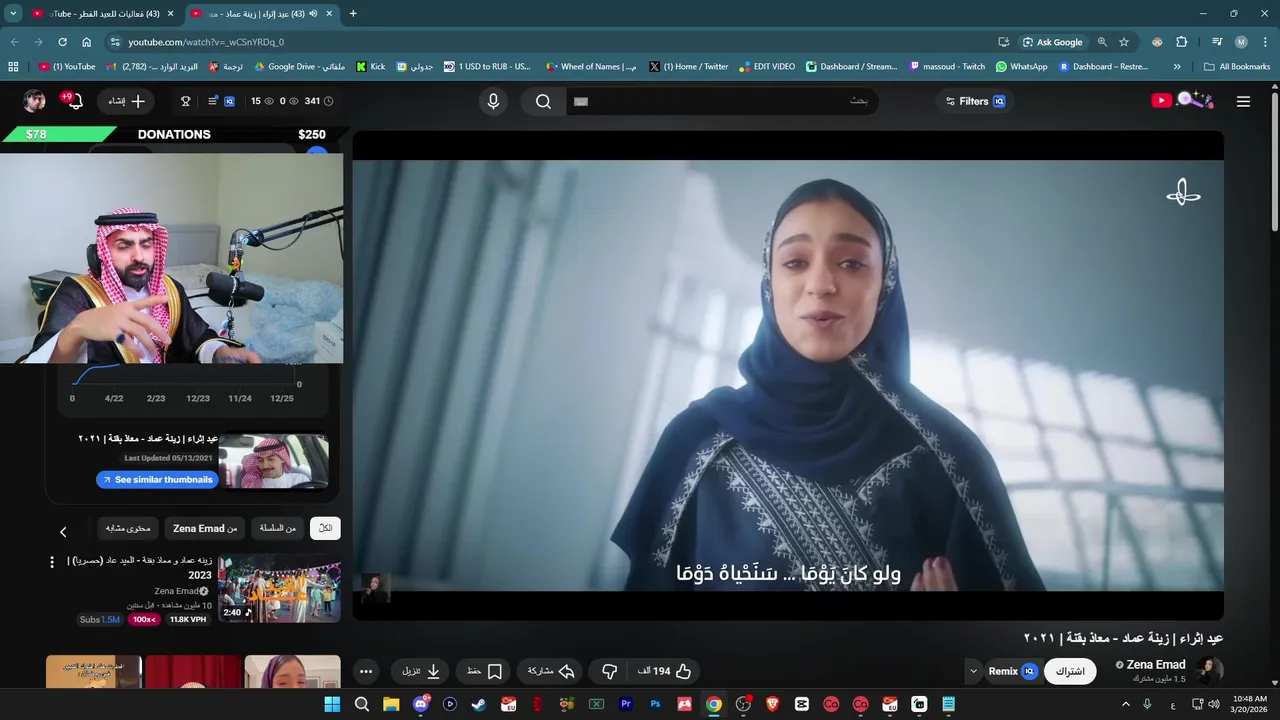Click See similar thumbnails button
The image size is (1280, 720).
click(x=157, y=480)
